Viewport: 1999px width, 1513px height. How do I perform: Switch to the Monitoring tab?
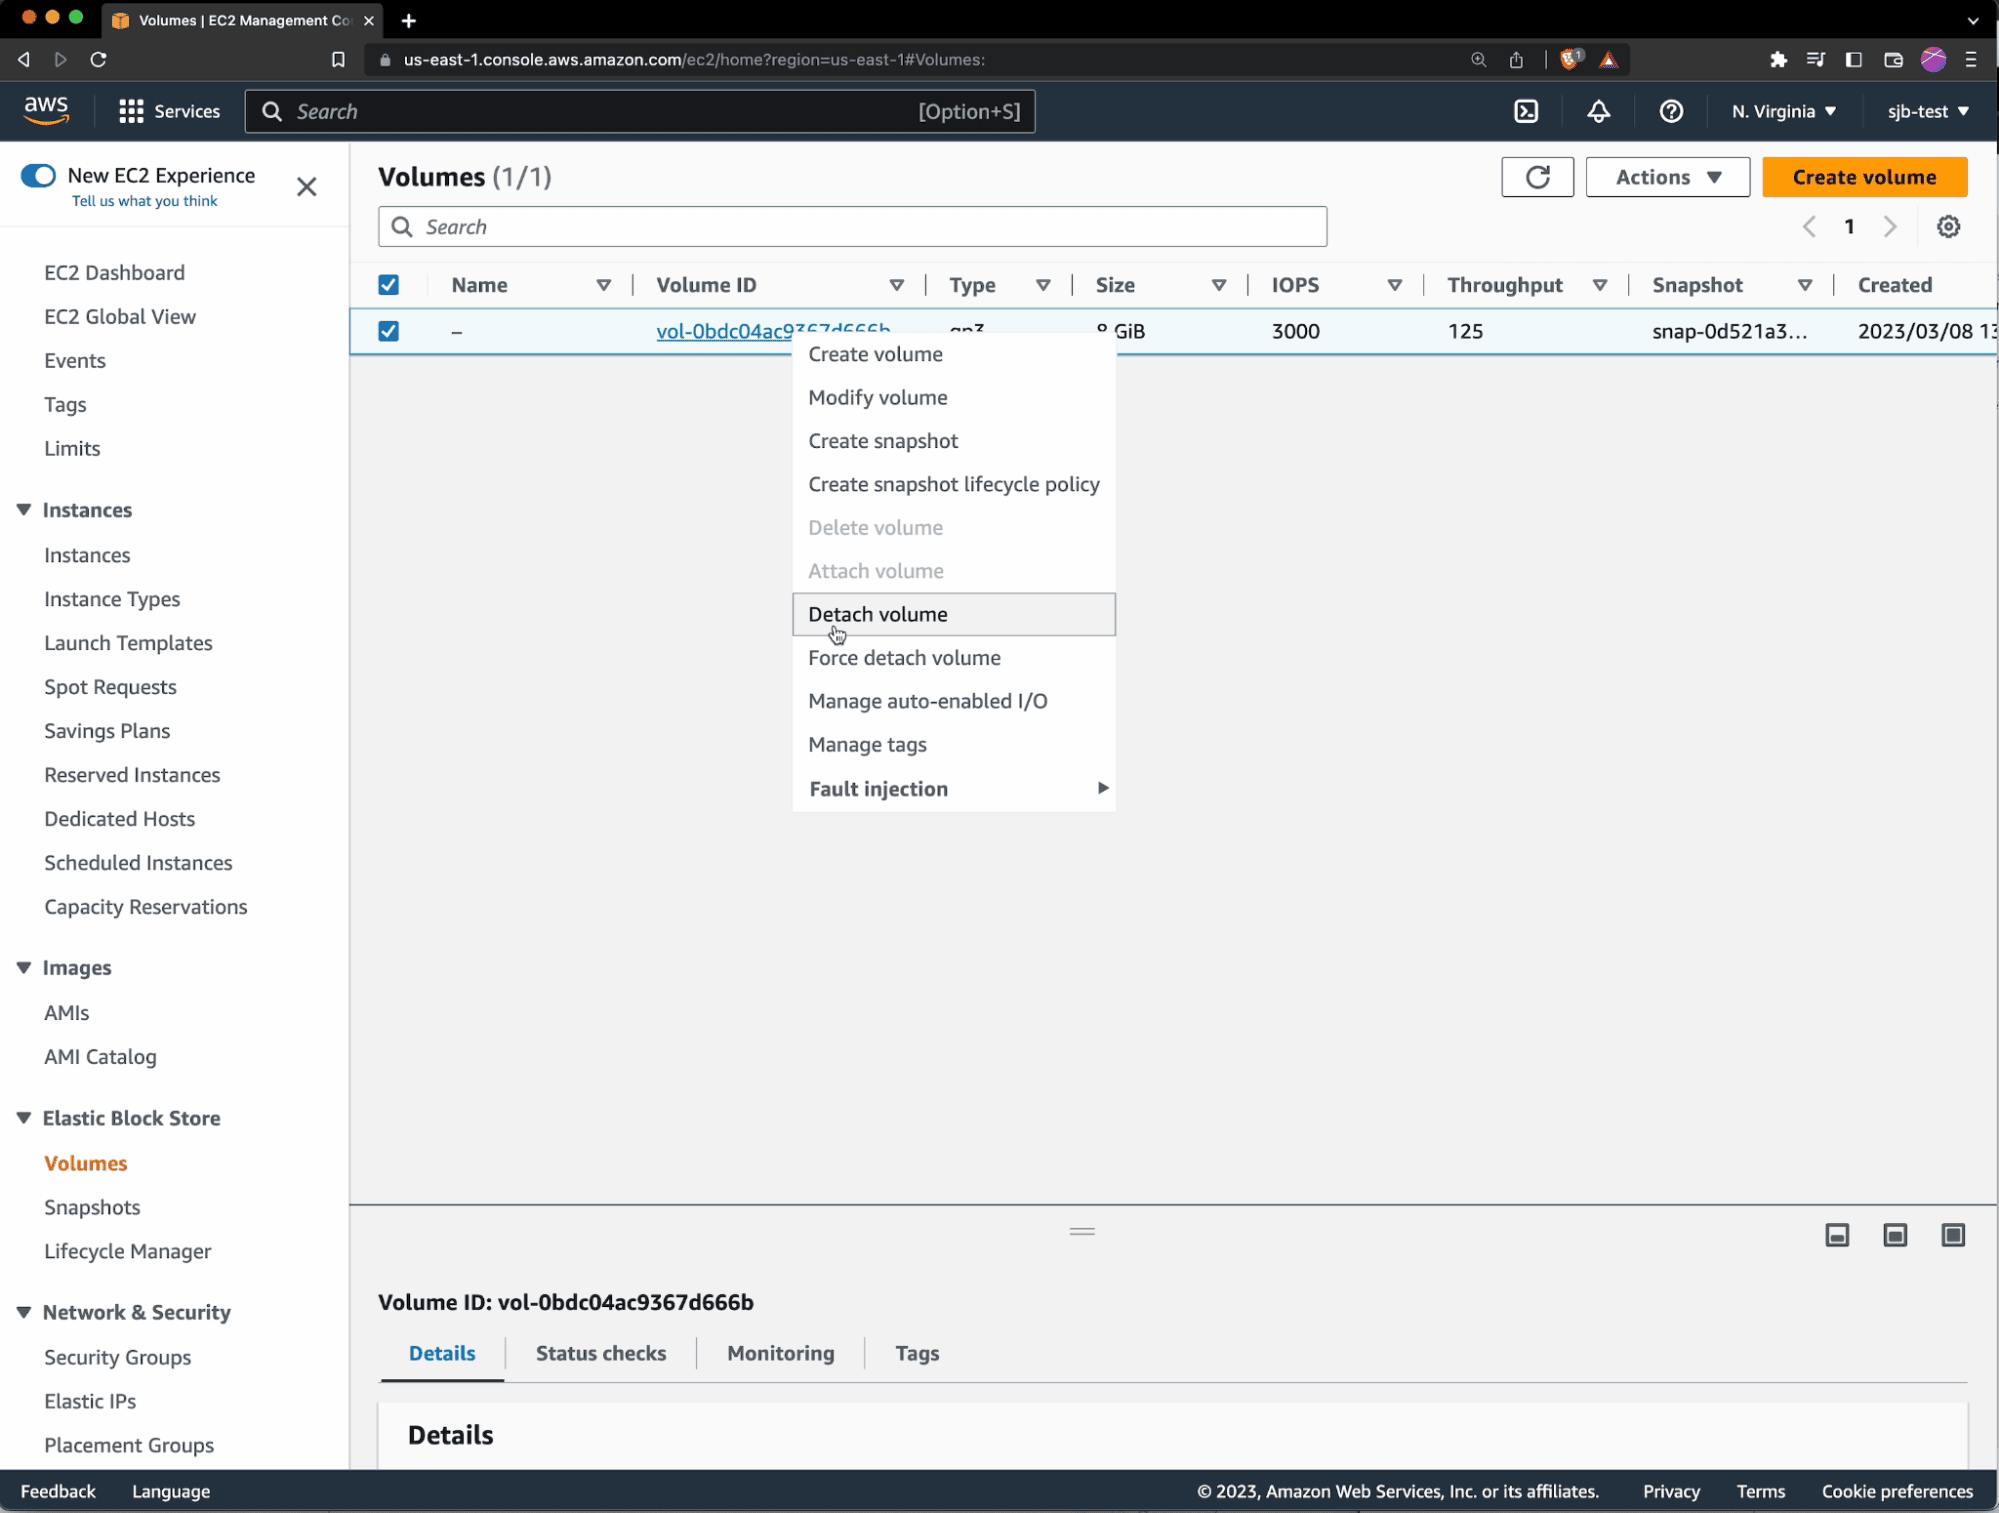[x=780, y=1353]
